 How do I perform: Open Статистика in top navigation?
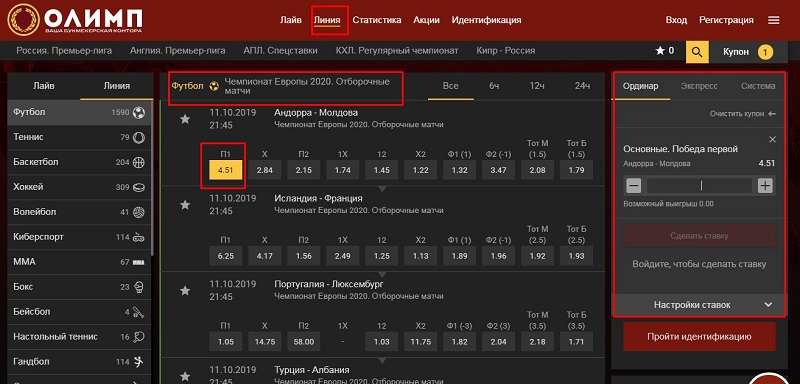(377, 20)
